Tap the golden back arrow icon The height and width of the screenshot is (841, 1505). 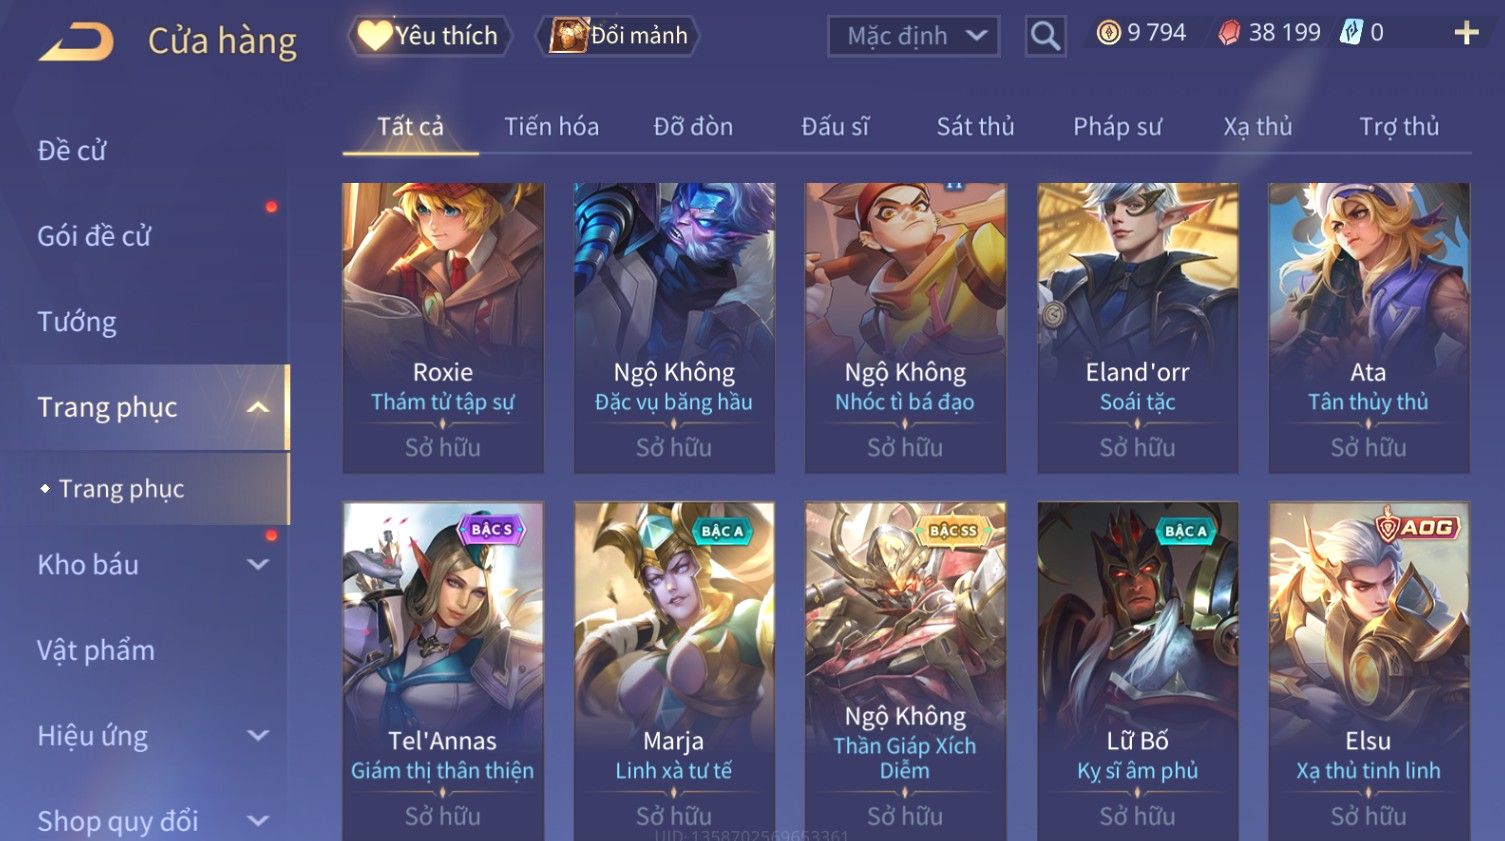(76, 42)
